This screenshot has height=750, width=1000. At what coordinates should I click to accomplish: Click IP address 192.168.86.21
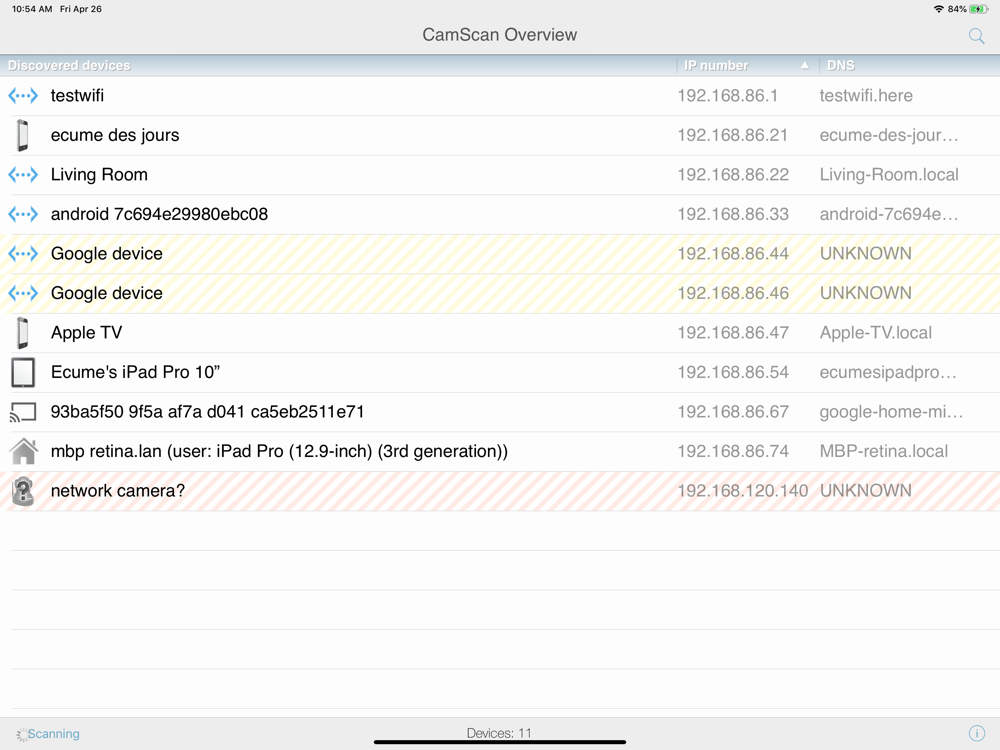pos(733,135)
